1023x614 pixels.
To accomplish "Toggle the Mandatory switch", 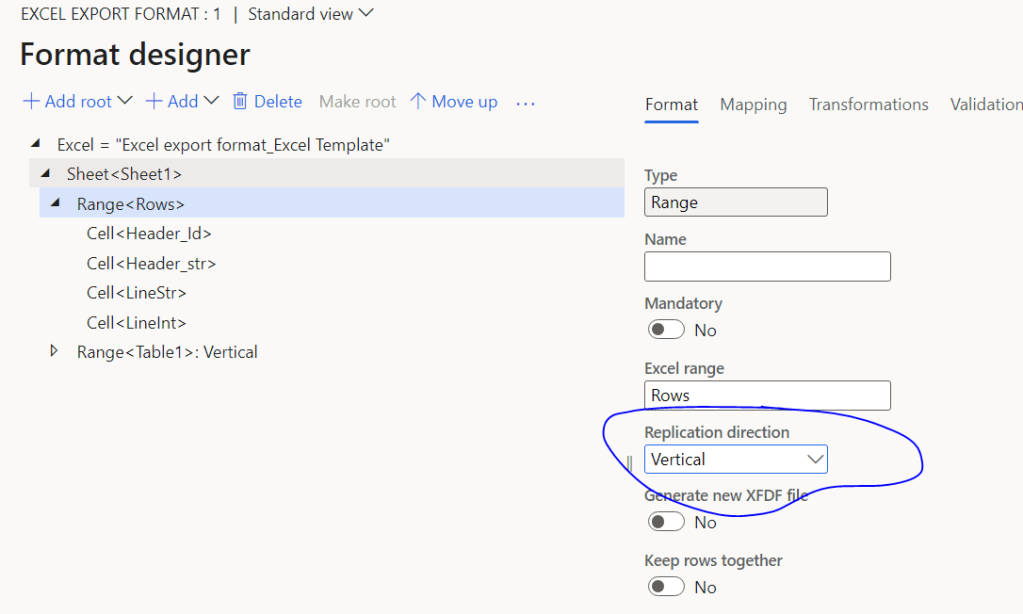I will (666, 330).
